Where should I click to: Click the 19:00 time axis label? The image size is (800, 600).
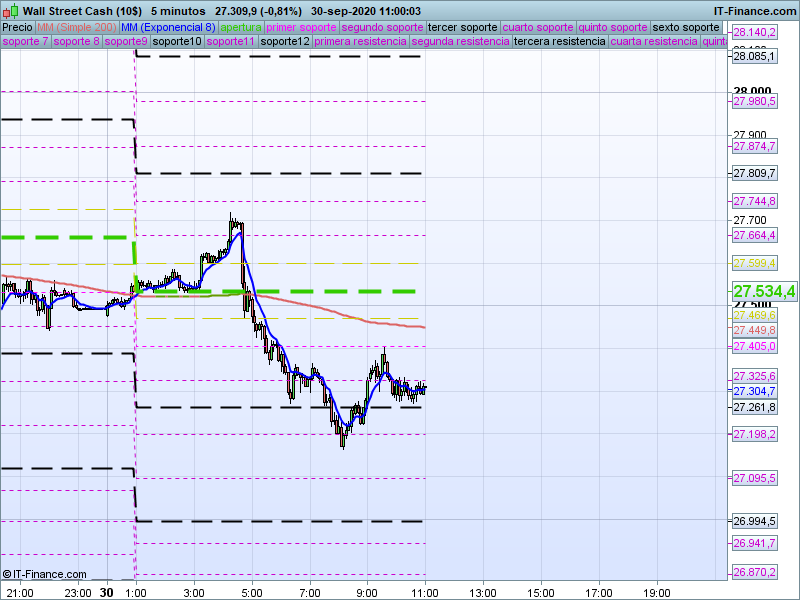coord(657,593)
